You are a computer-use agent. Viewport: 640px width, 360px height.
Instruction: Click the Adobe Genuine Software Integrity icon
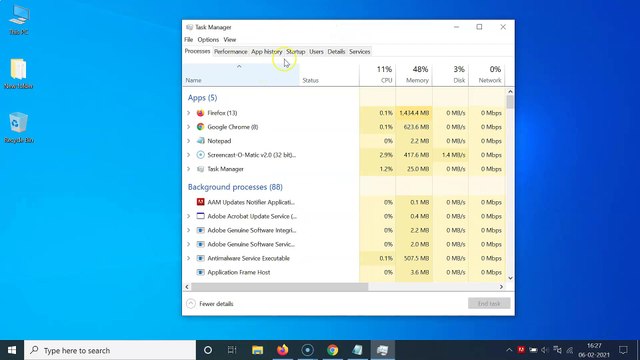pyautogui.click(x=200, y=230)
